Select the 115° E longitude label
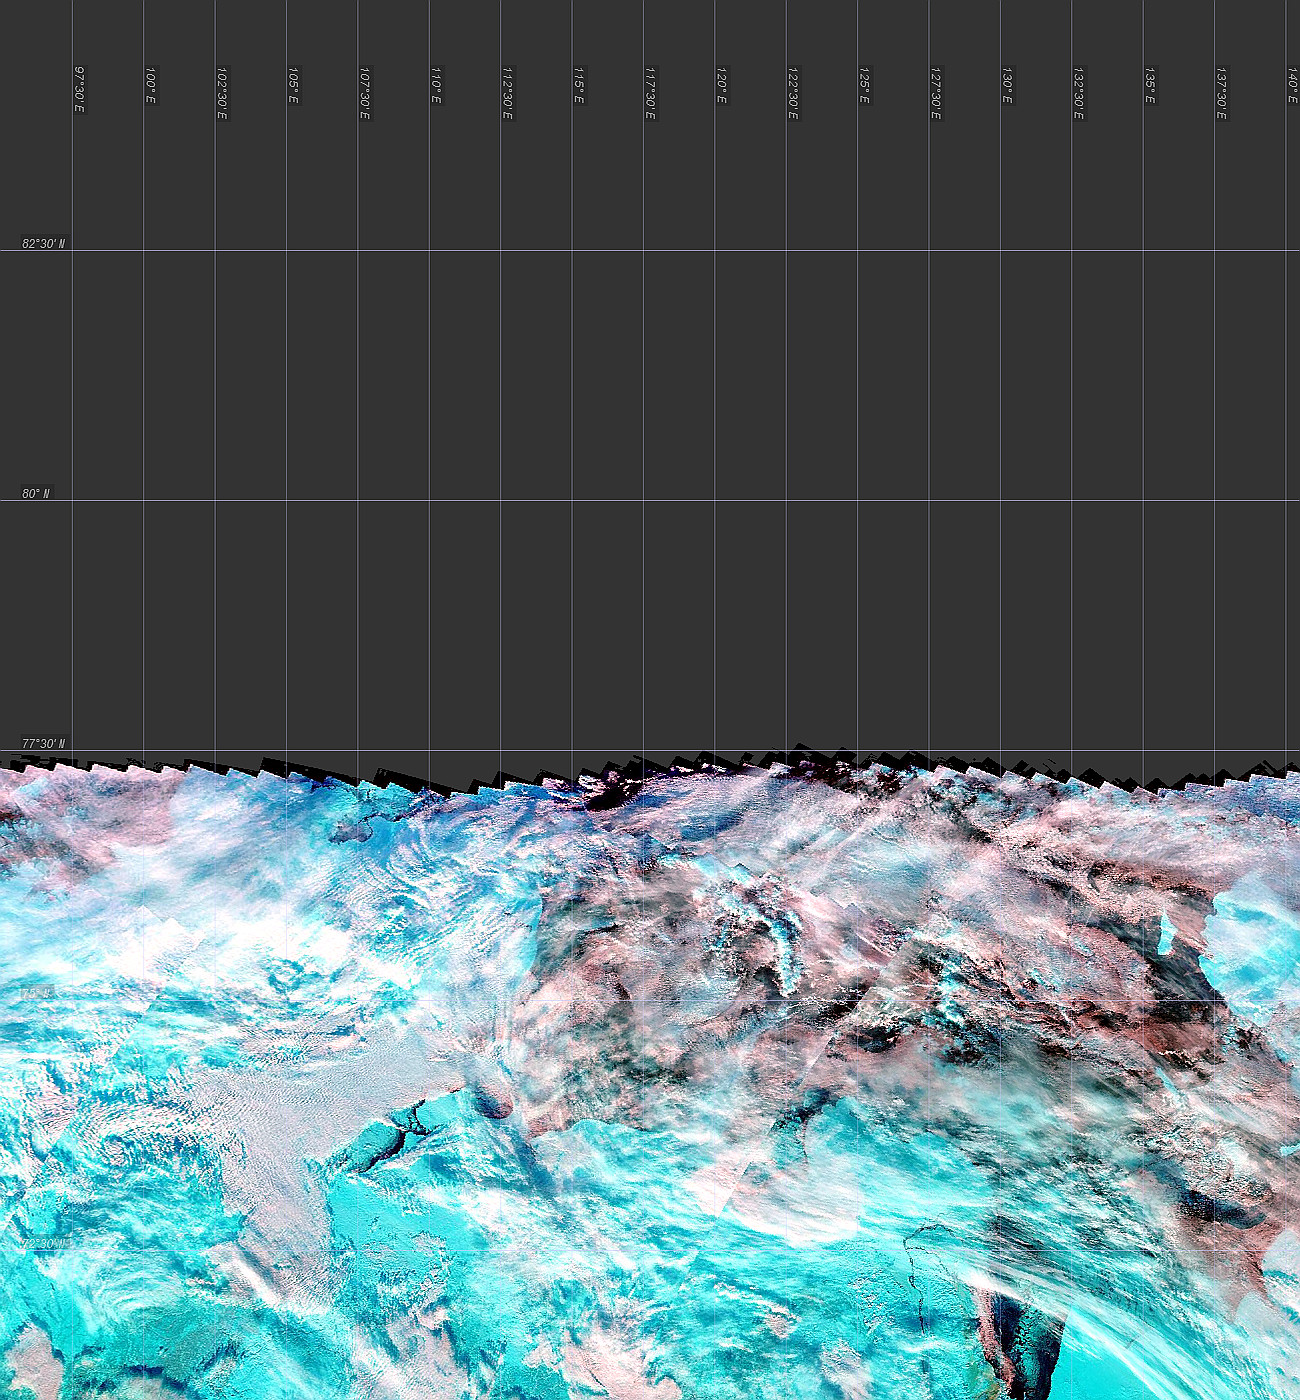Screen dimensions: 1300x1400 (x=580, y=86)
